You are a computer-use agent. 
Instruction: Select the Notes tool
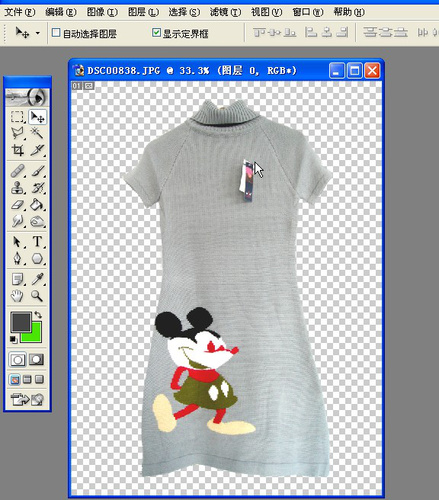tap(17, 279)
